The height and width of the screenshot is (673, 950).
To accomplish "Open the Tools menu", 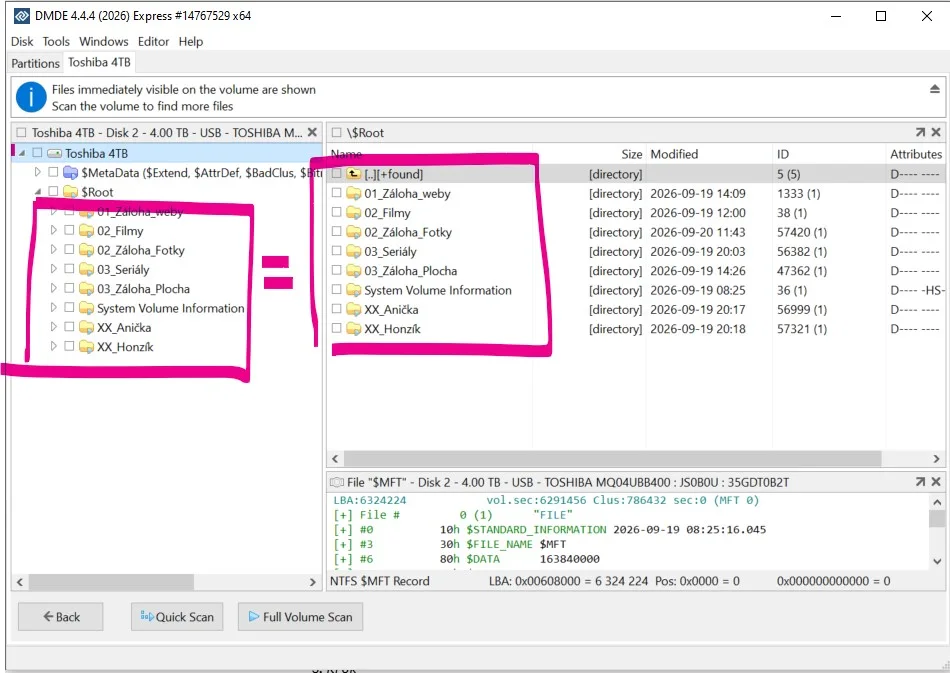I will coord(56,41).
